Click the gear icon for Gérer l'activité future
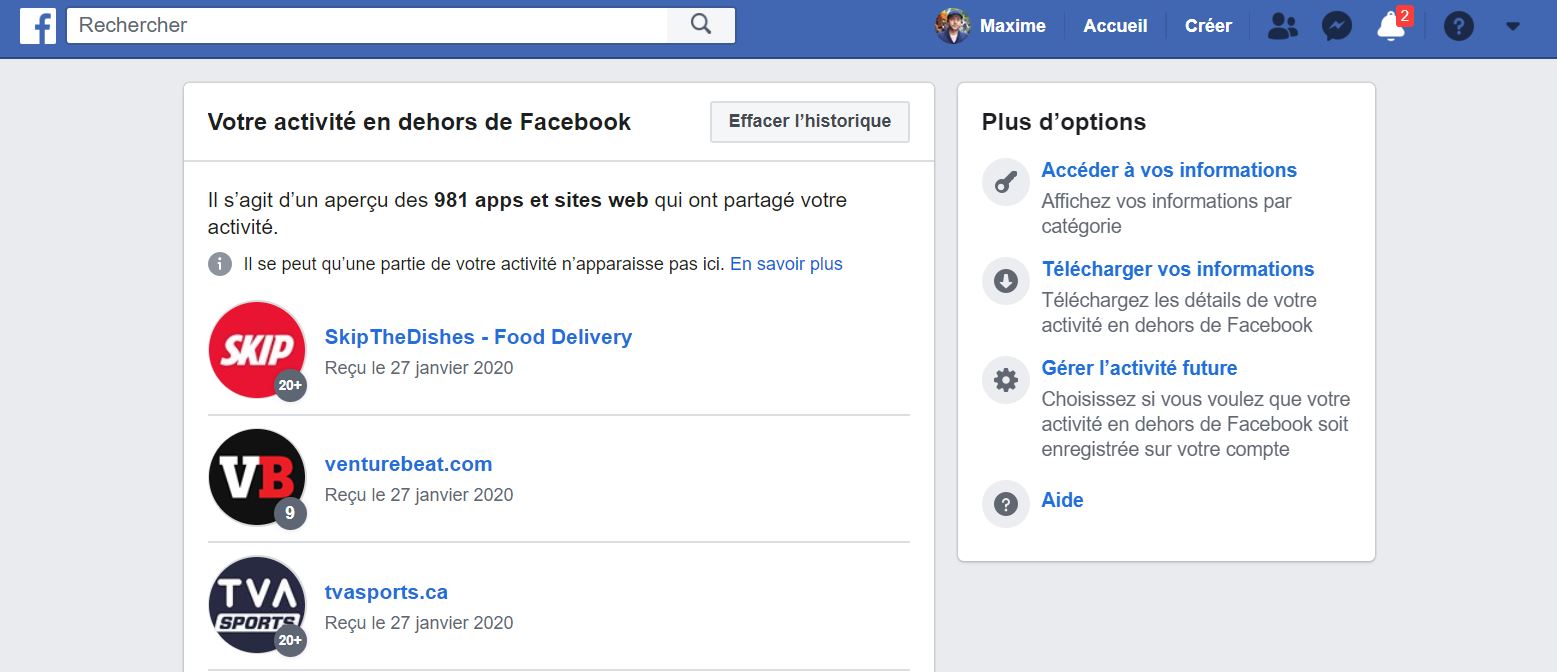The image size is (1557, 672). 1005,380
